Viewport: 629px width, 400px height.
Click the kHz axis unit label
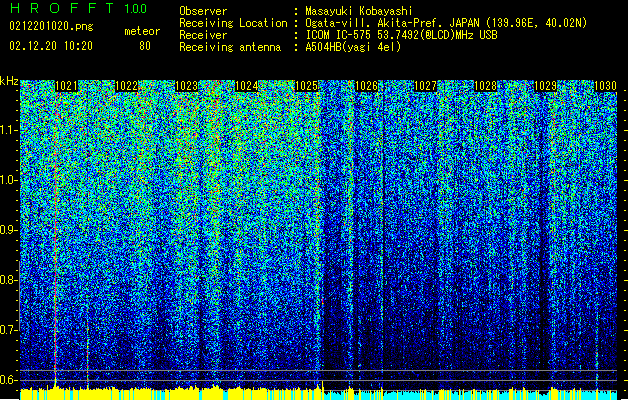[9, 81]
